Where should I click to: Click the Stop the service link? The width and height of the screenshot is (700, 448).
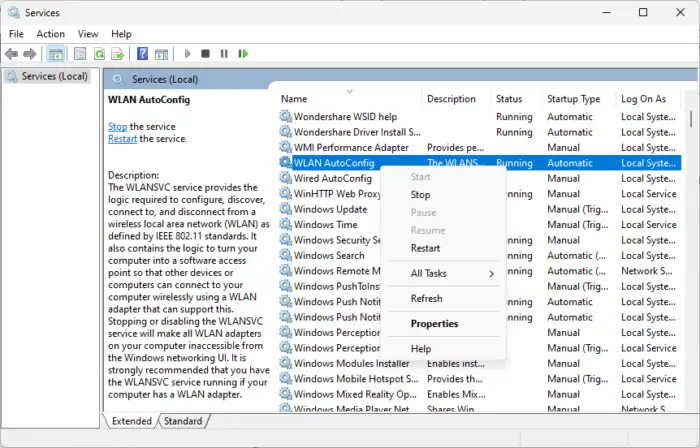pos(117,127)
